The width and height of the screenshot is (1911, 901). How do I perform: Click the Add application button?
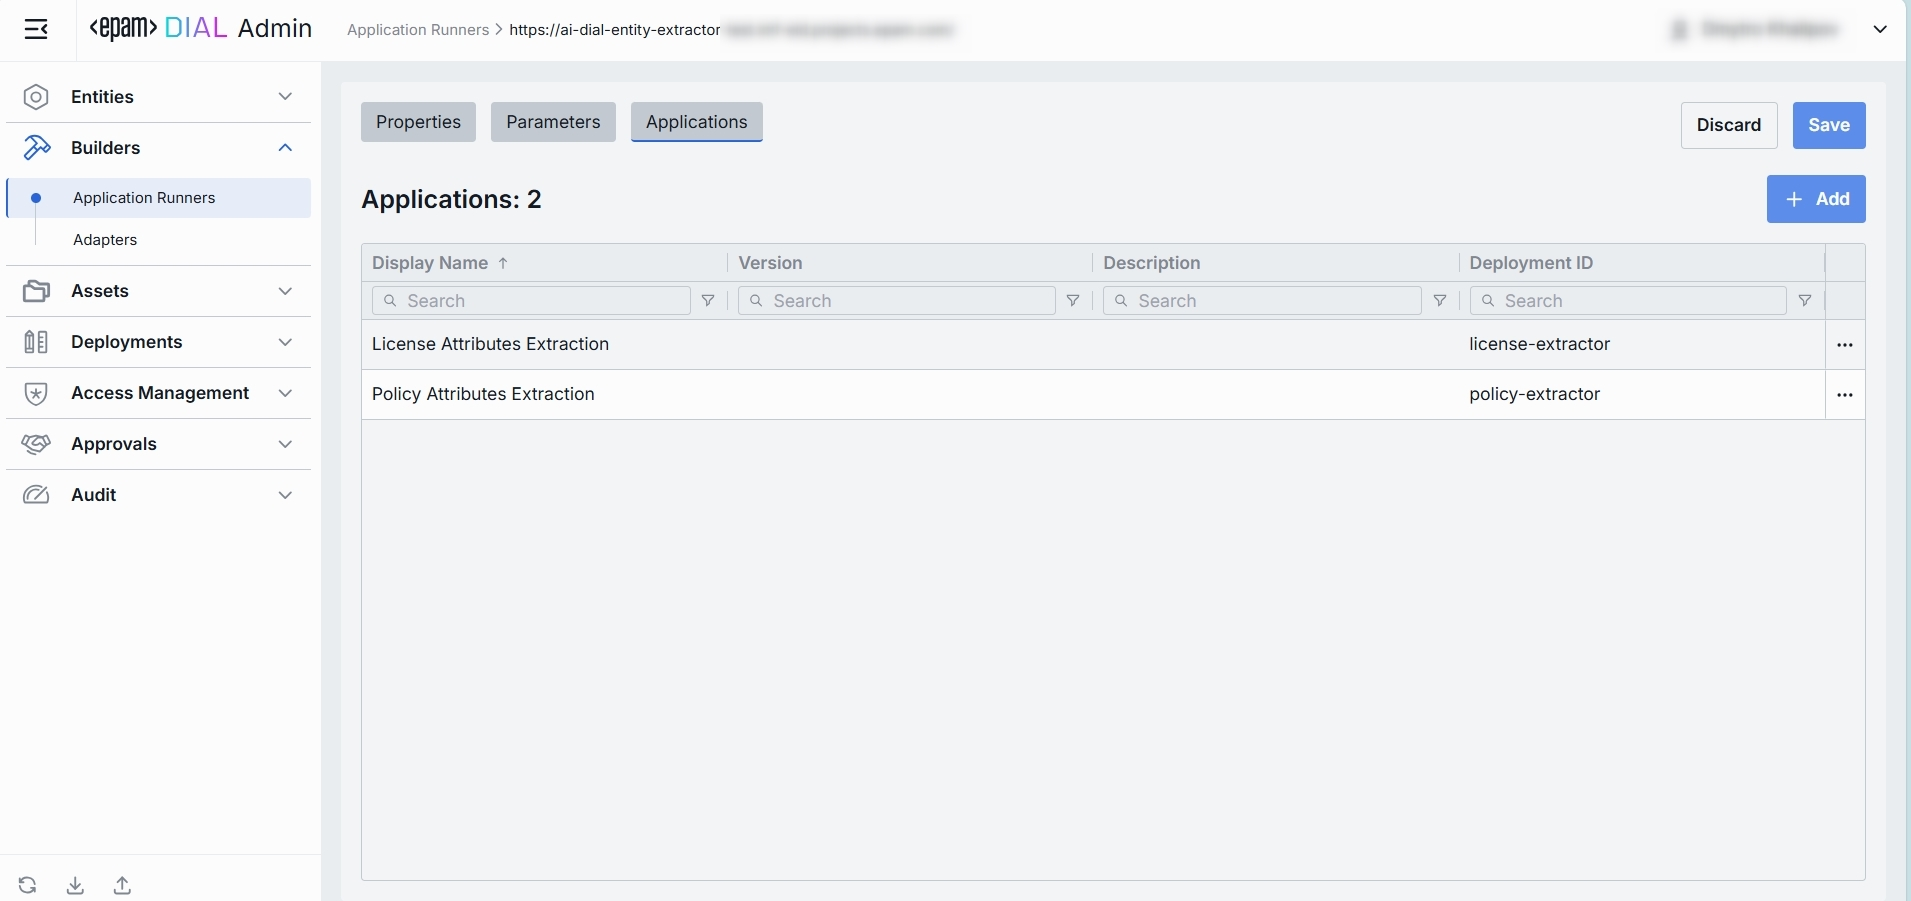click(x=1816, y=199)
